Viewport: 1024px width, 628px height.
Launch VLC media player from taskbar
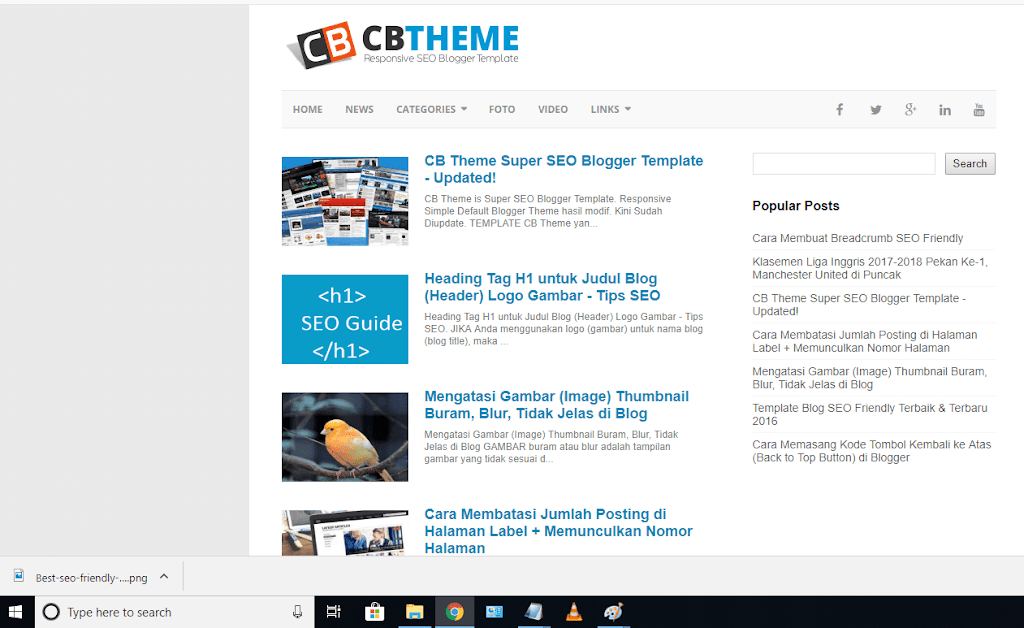point(574,611)
